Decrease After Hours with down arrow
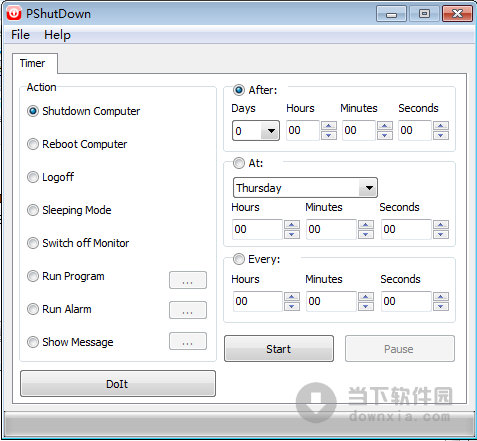Viewport: 477px width, 441px height. (329, 135)
